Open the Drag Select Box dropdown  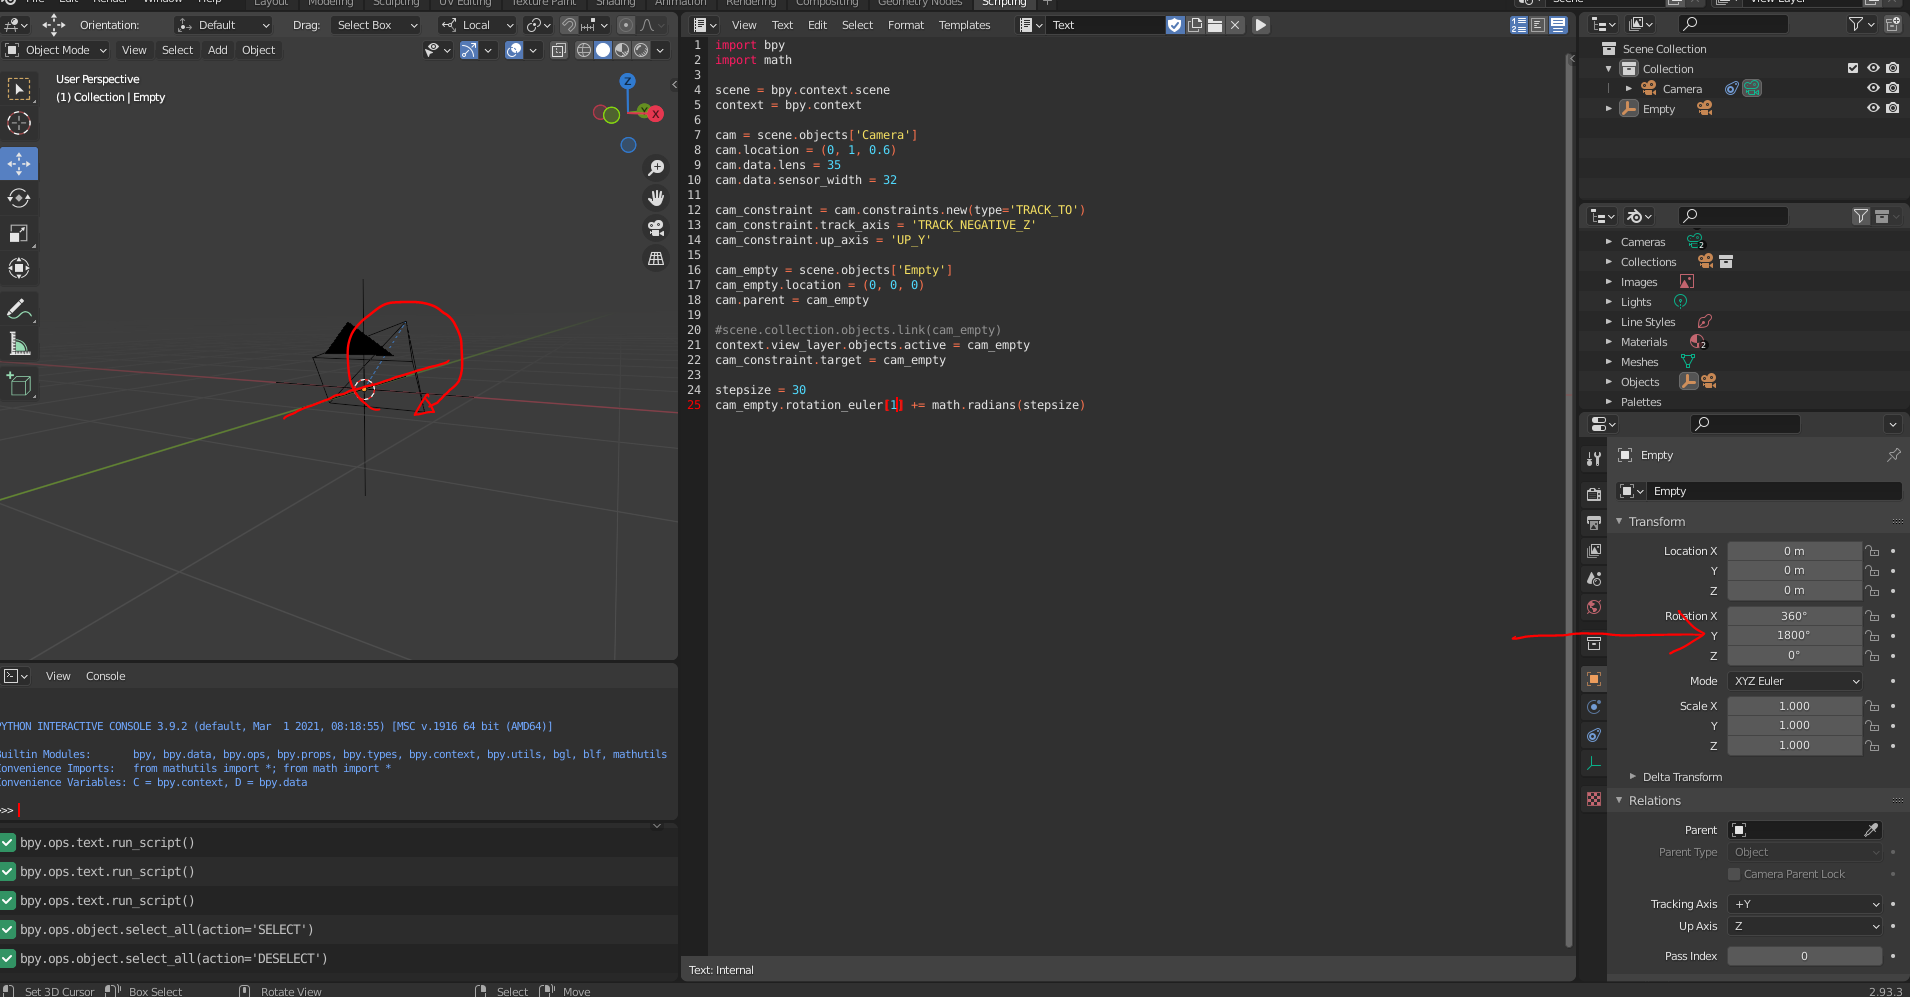pyautogui.click(x=376, y=25)
